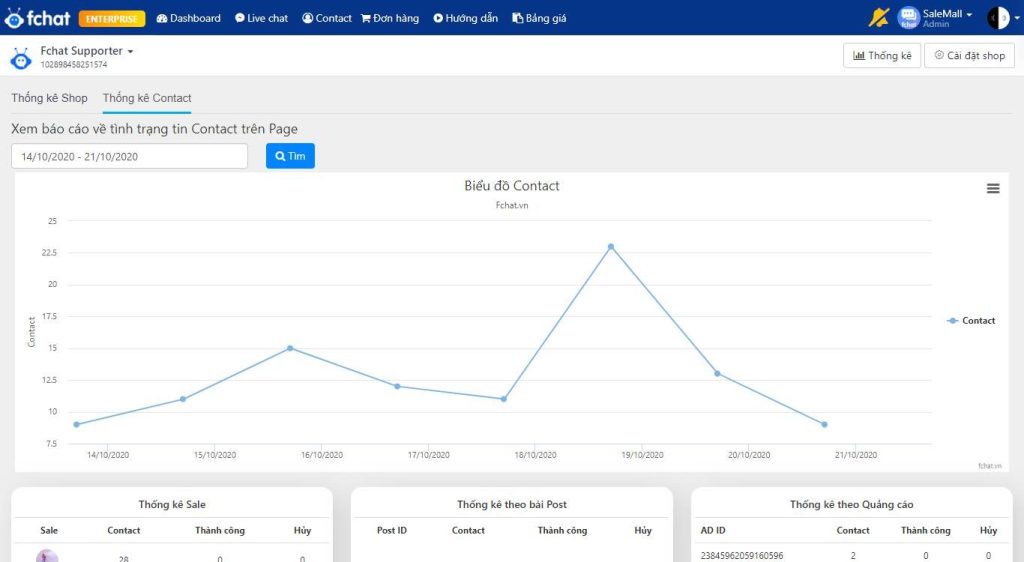Click the sale user avatar in Thống kê Sale
Viewport: 1024px width, 562px height.
(x=47, y=556)
